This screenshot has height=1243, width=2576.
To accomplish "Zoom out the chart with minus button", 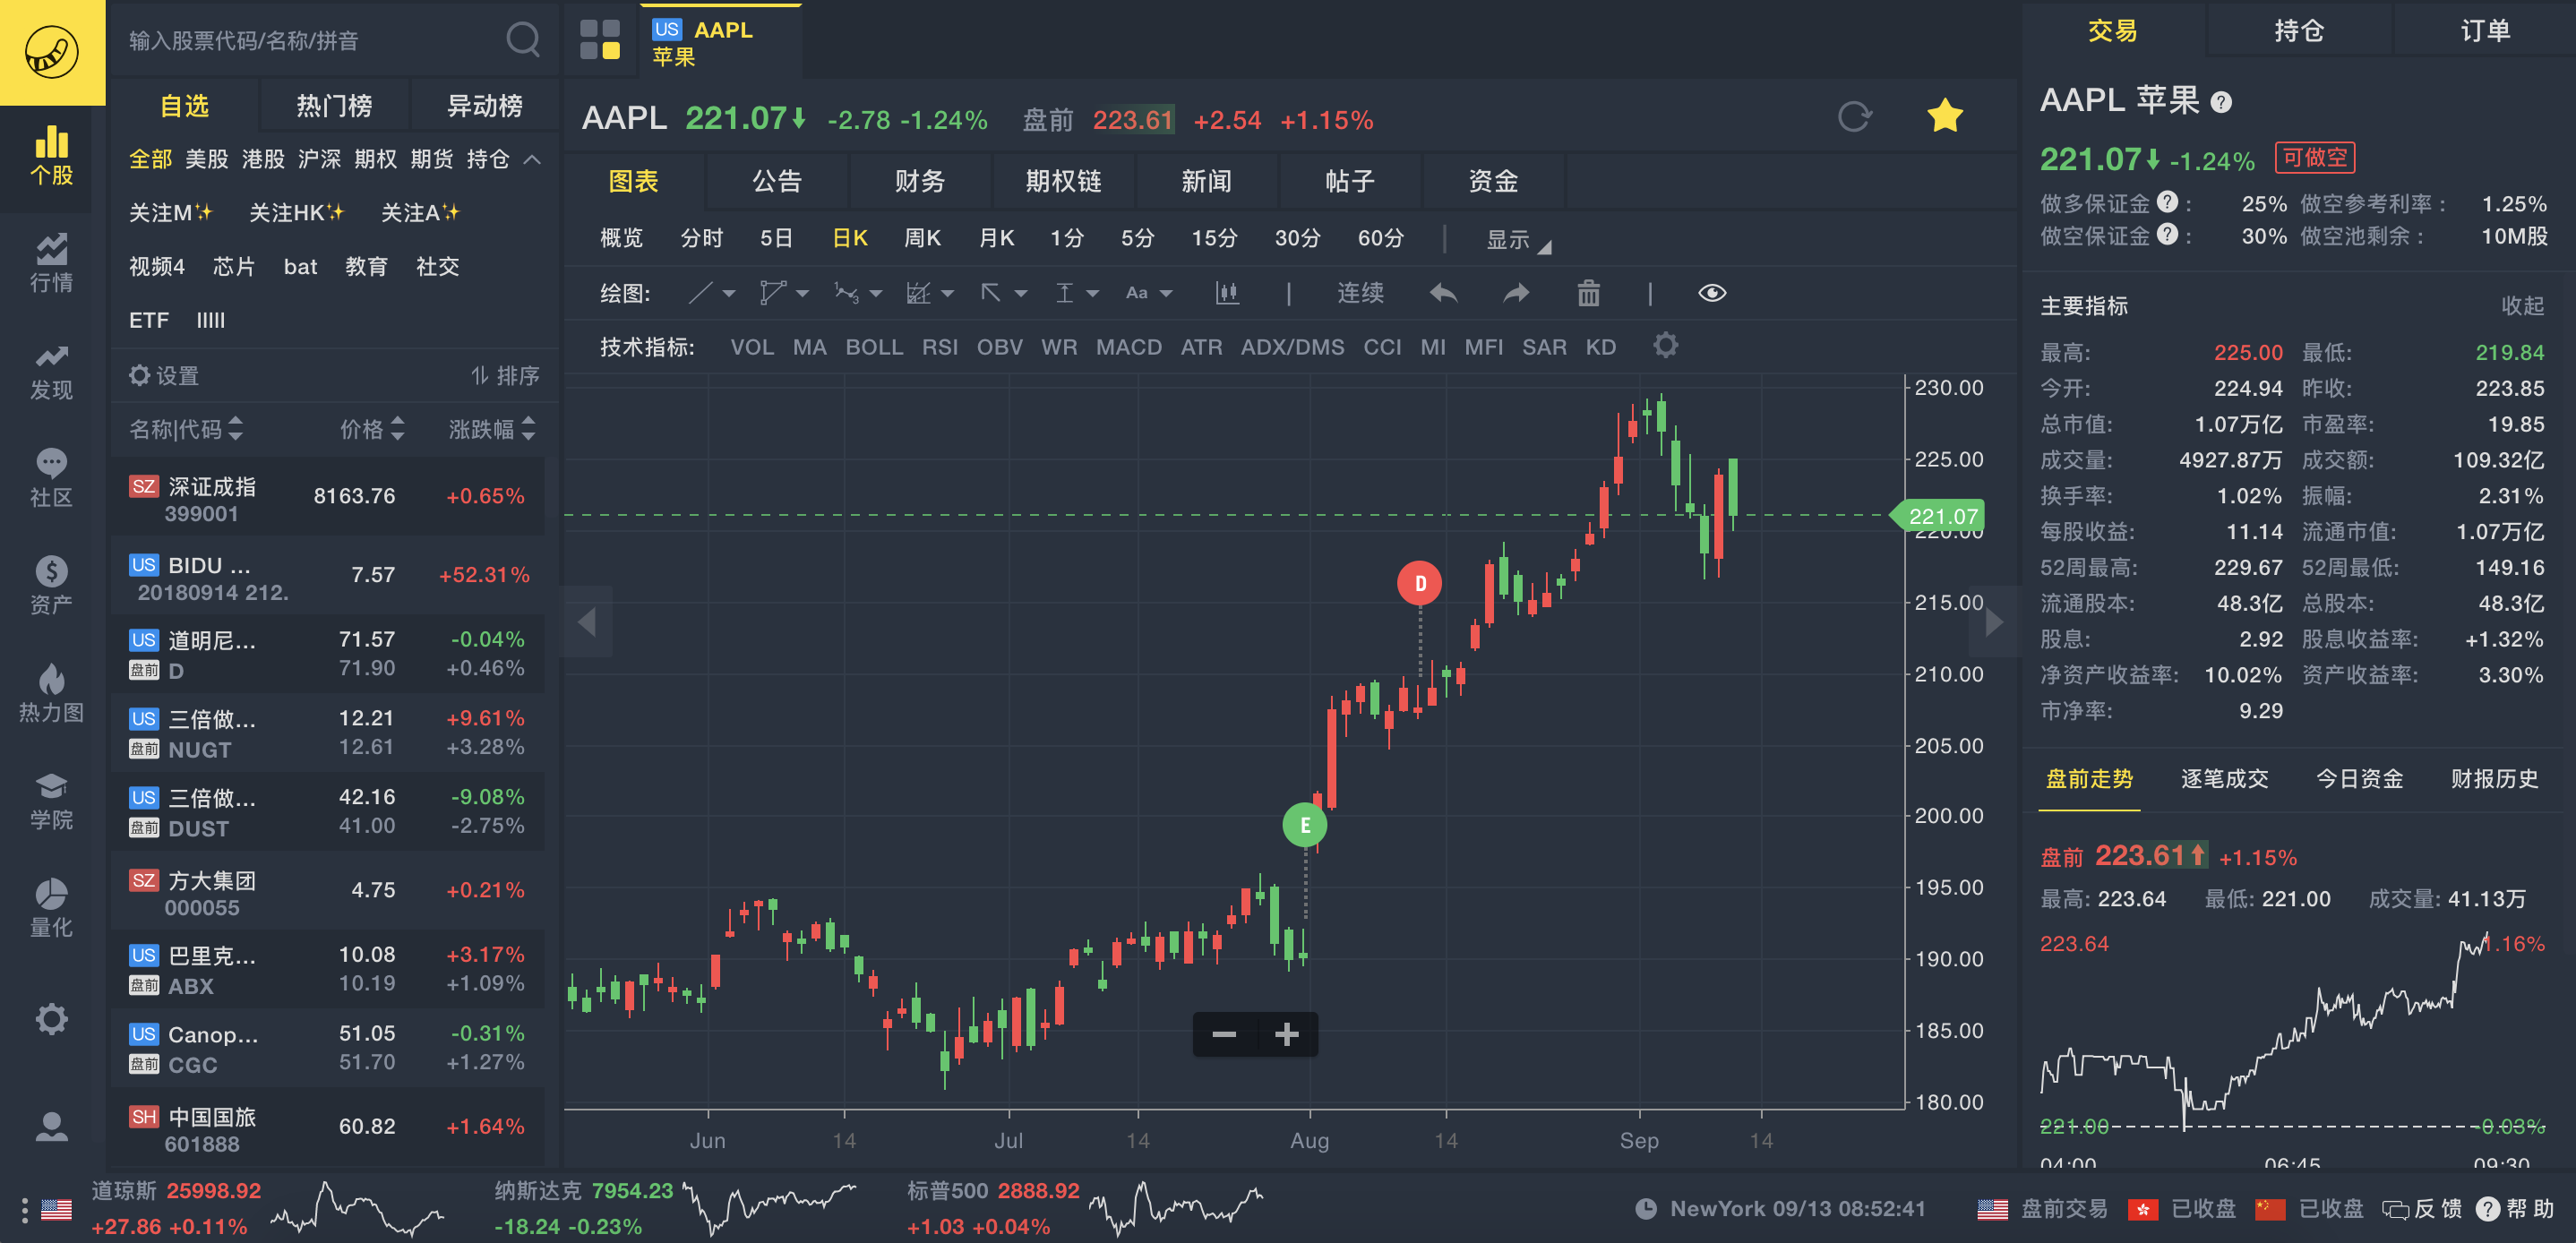I will click(1224, 1034).
